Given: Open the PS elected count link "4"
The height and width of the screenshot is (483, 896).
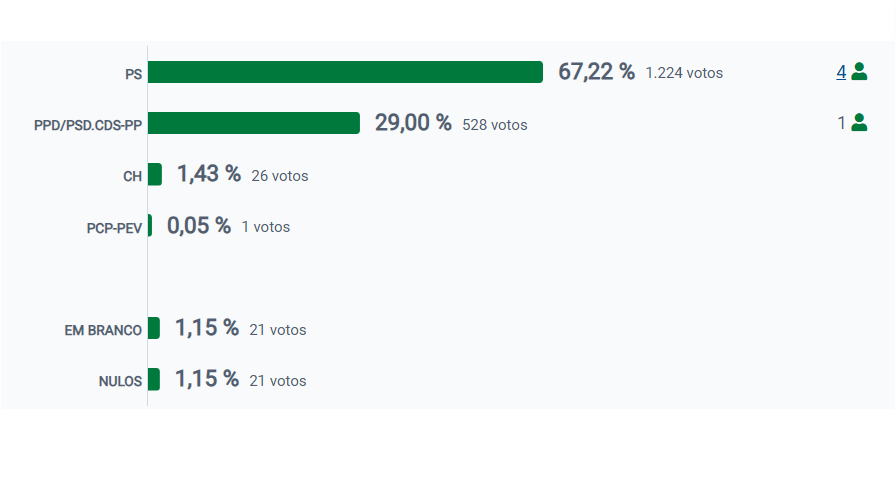Looking at the screenshot, I should pos(841,72).
